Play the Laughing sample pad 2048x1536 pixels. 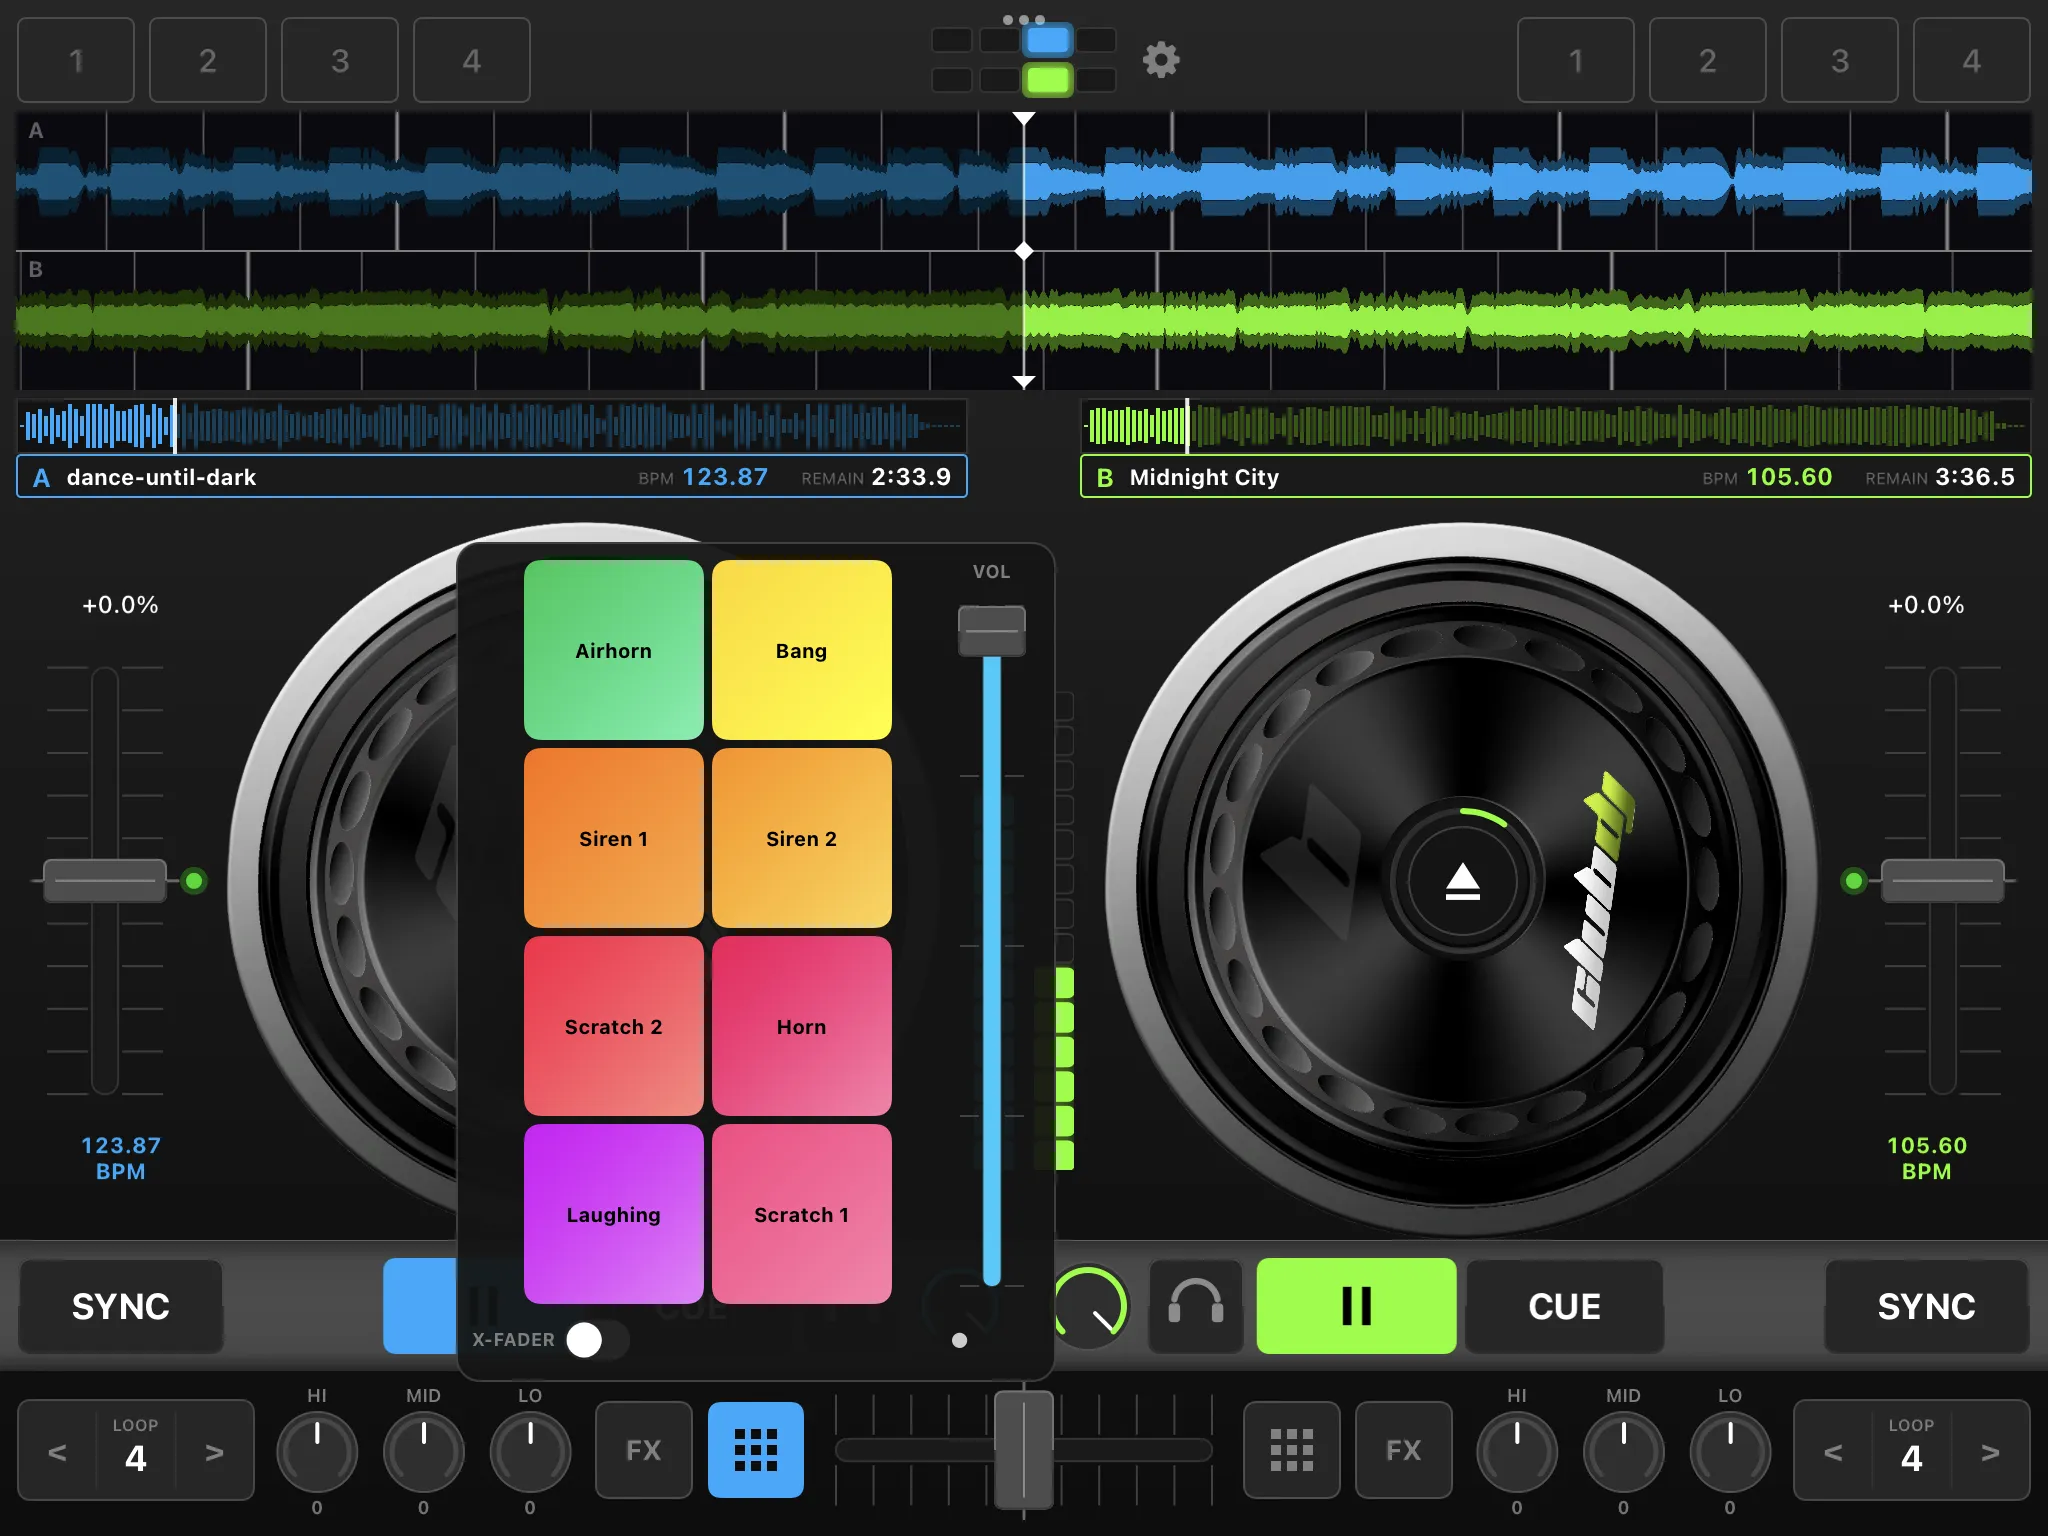(613, 1214)
